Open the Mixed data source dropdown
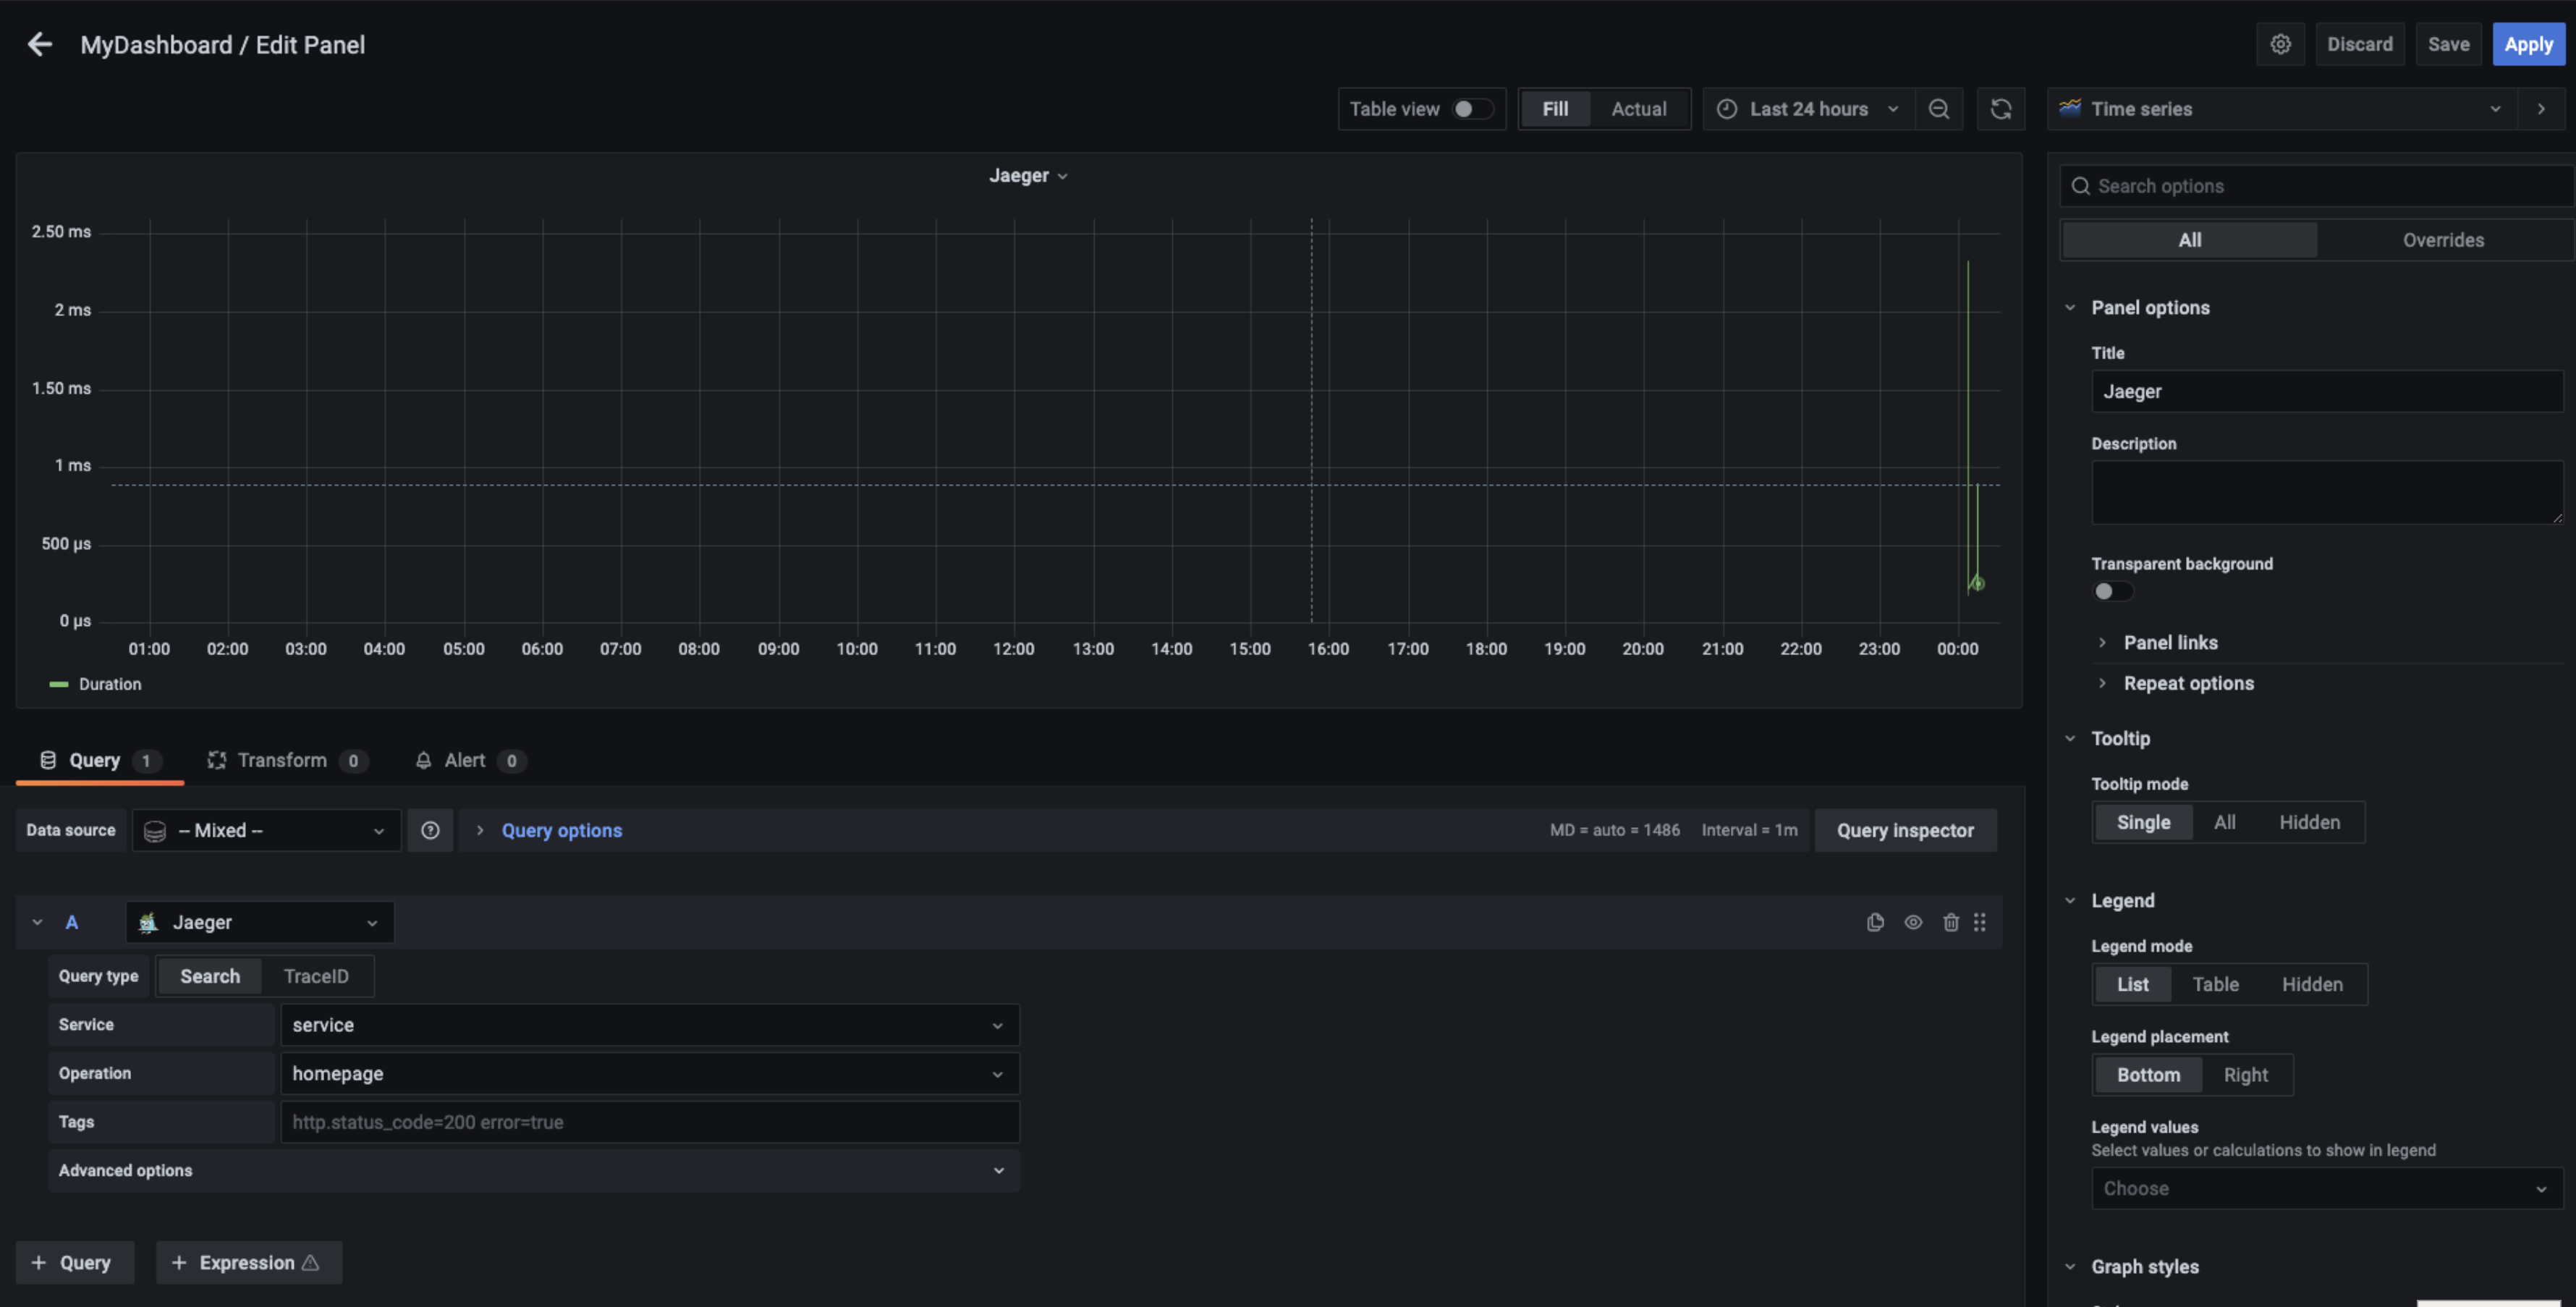Viewport: 2576px width, 1307px height. point(267,830)
